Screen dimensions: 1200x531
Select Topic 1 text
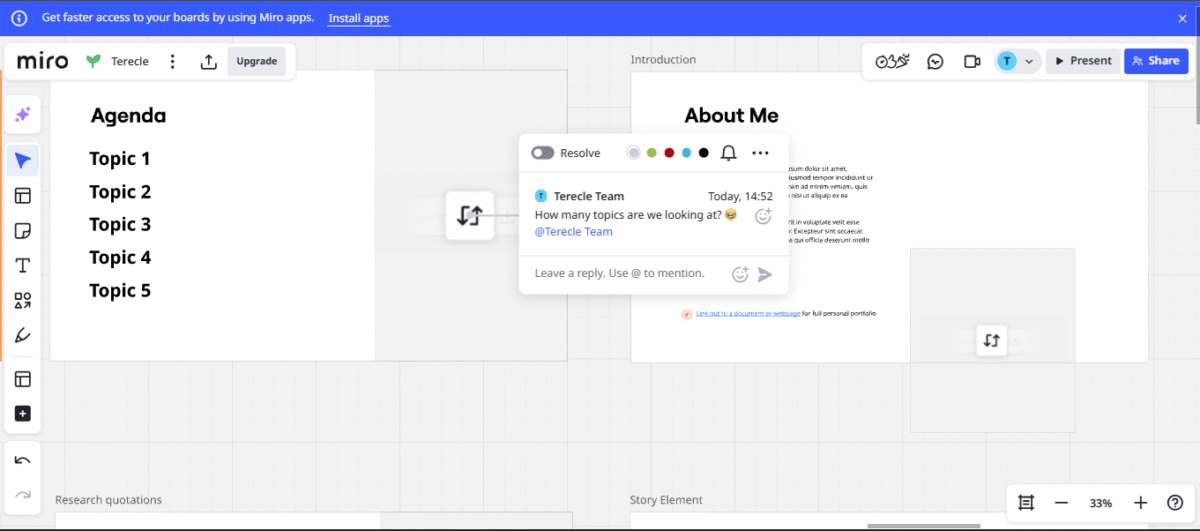click(120, 159)
